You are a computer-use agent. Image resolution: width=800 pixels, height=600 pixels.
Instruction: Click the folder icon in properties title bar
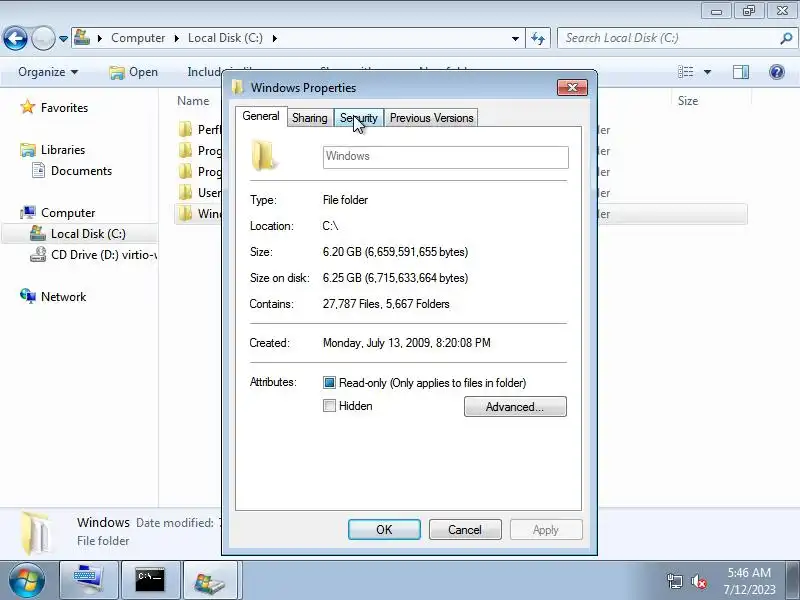pos(238,87)
